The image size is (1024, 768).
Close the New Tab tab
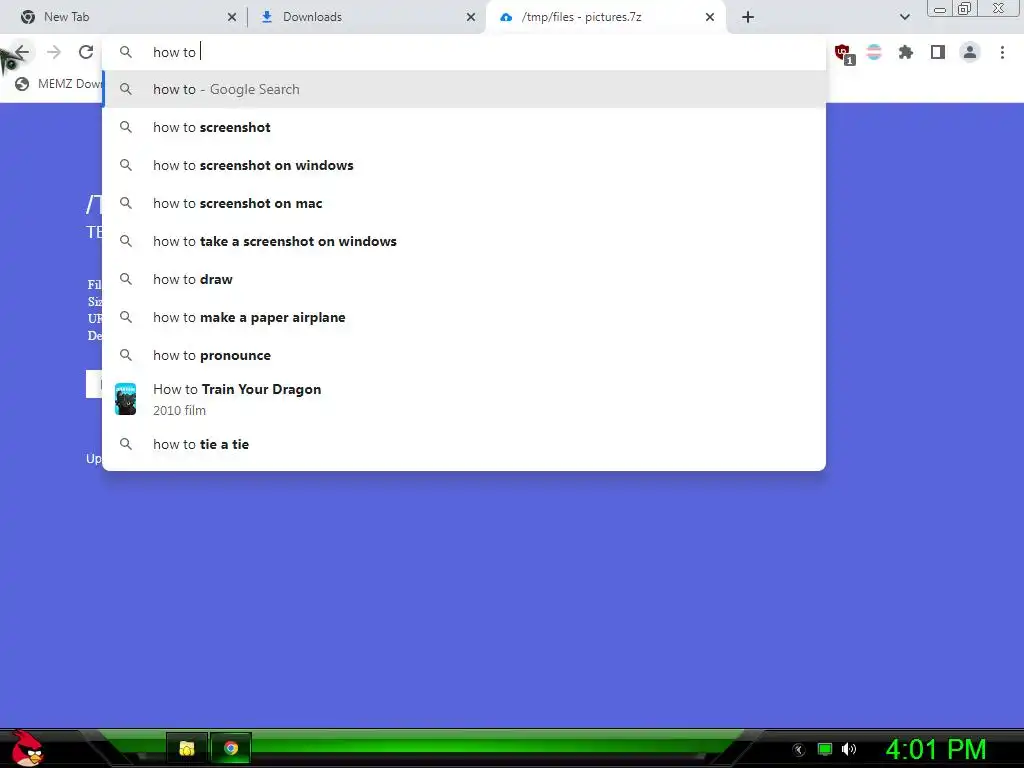tap(232, 17)
